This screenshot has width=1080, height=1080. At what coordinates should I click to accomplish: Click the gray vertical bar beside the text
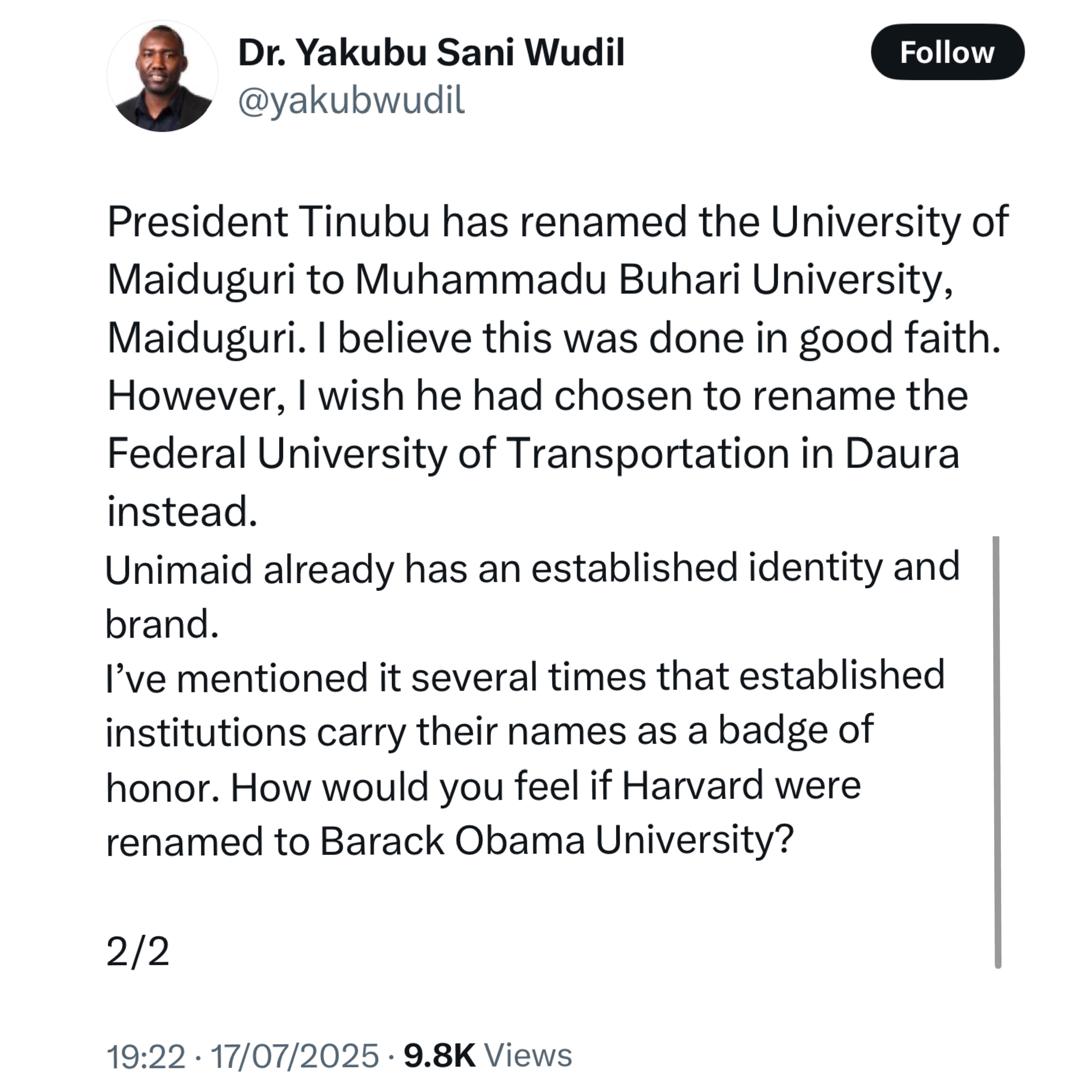(x=997, y=752)
